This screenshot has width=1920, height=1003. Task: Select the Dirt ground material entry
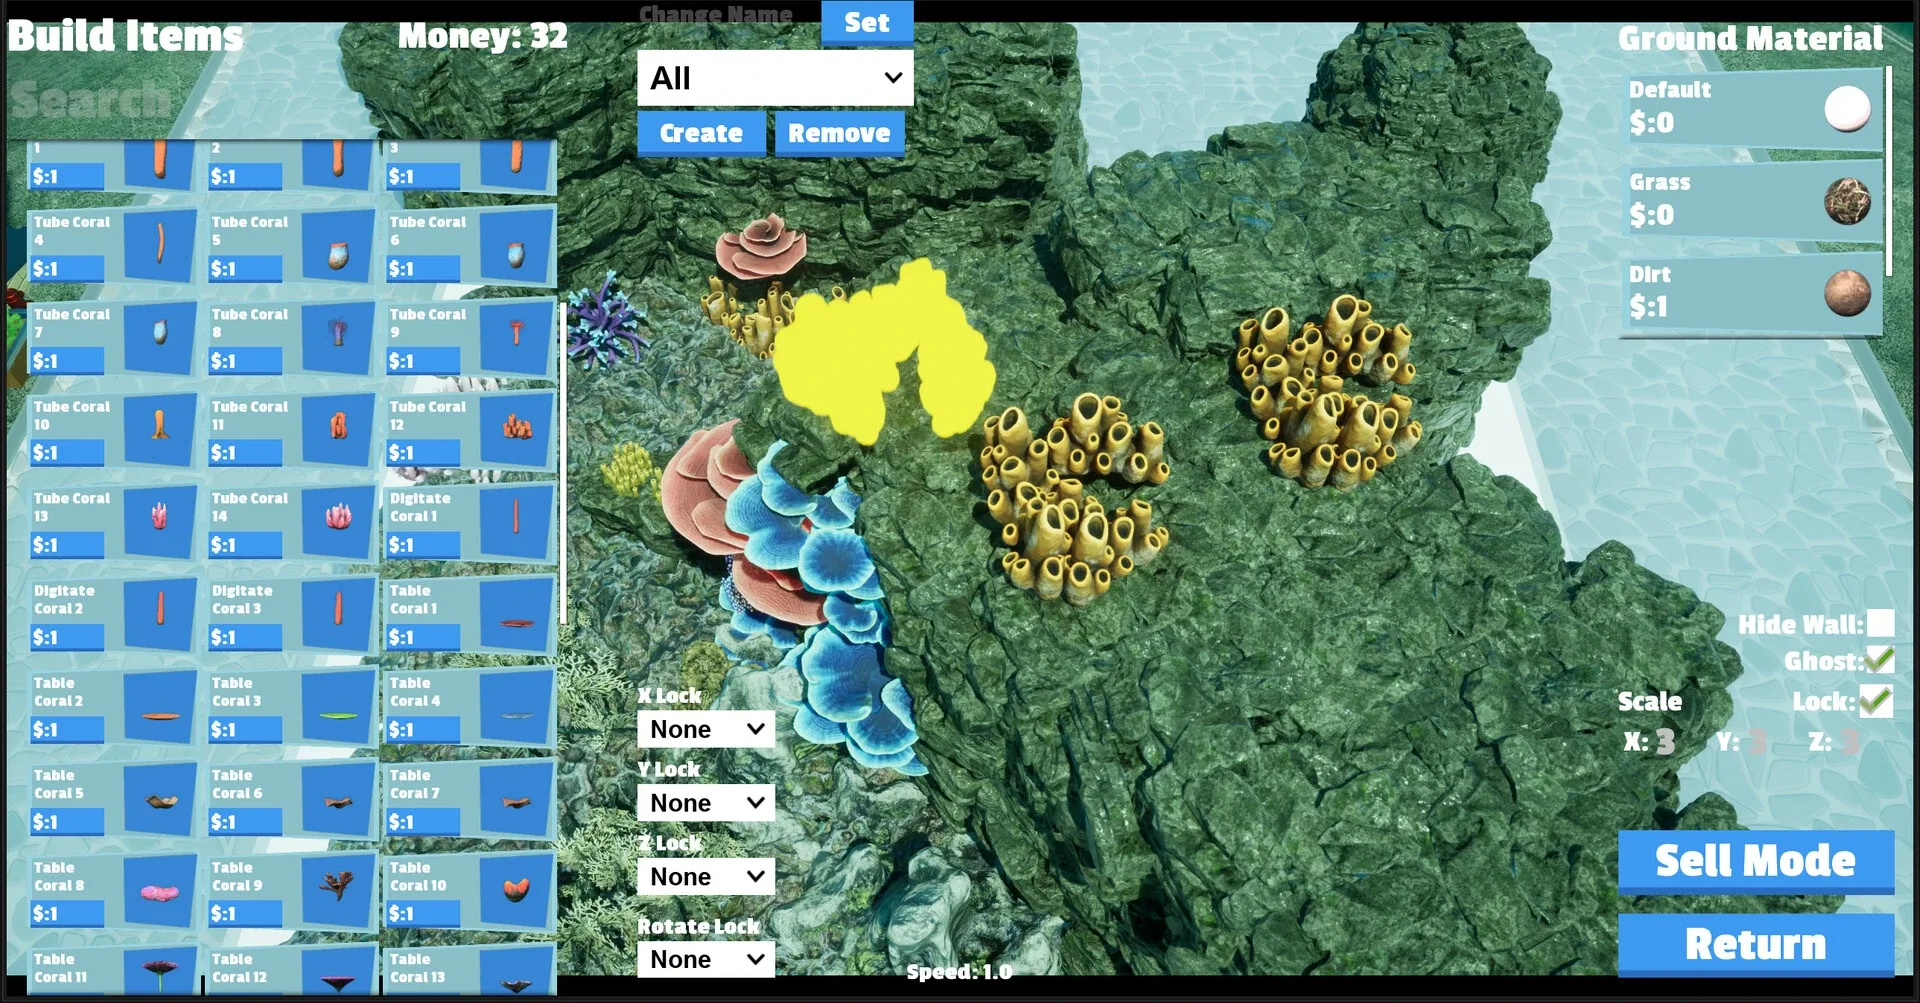(1750, 292)
